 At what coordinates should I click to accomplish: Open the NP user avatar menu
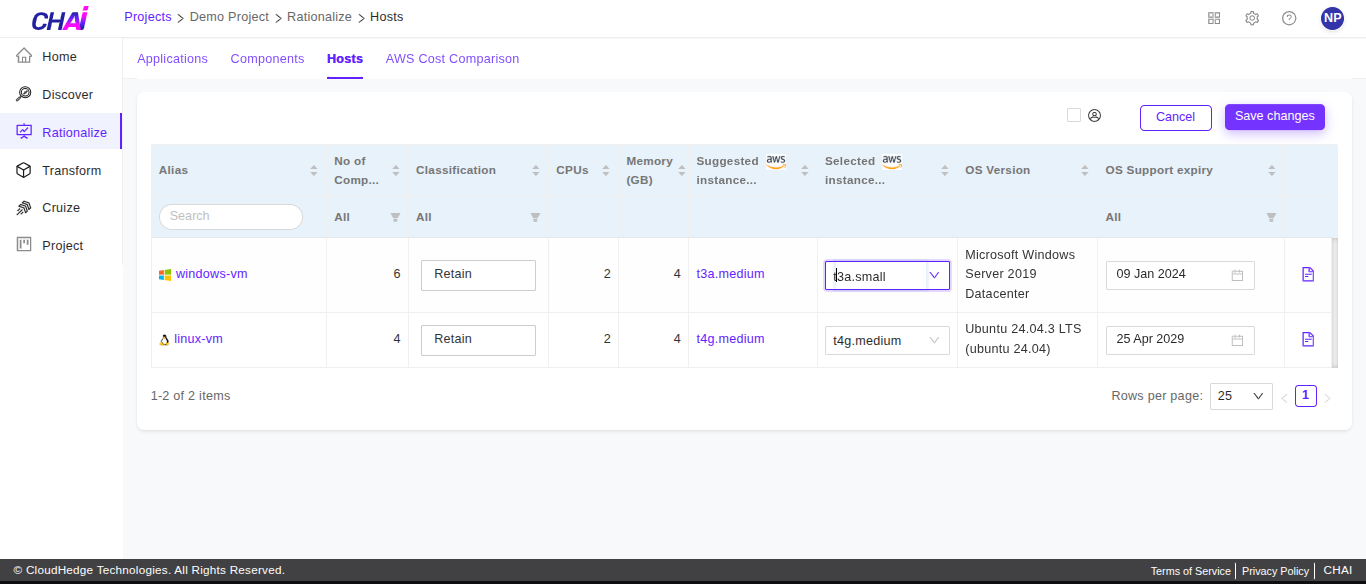[1332, 18]
